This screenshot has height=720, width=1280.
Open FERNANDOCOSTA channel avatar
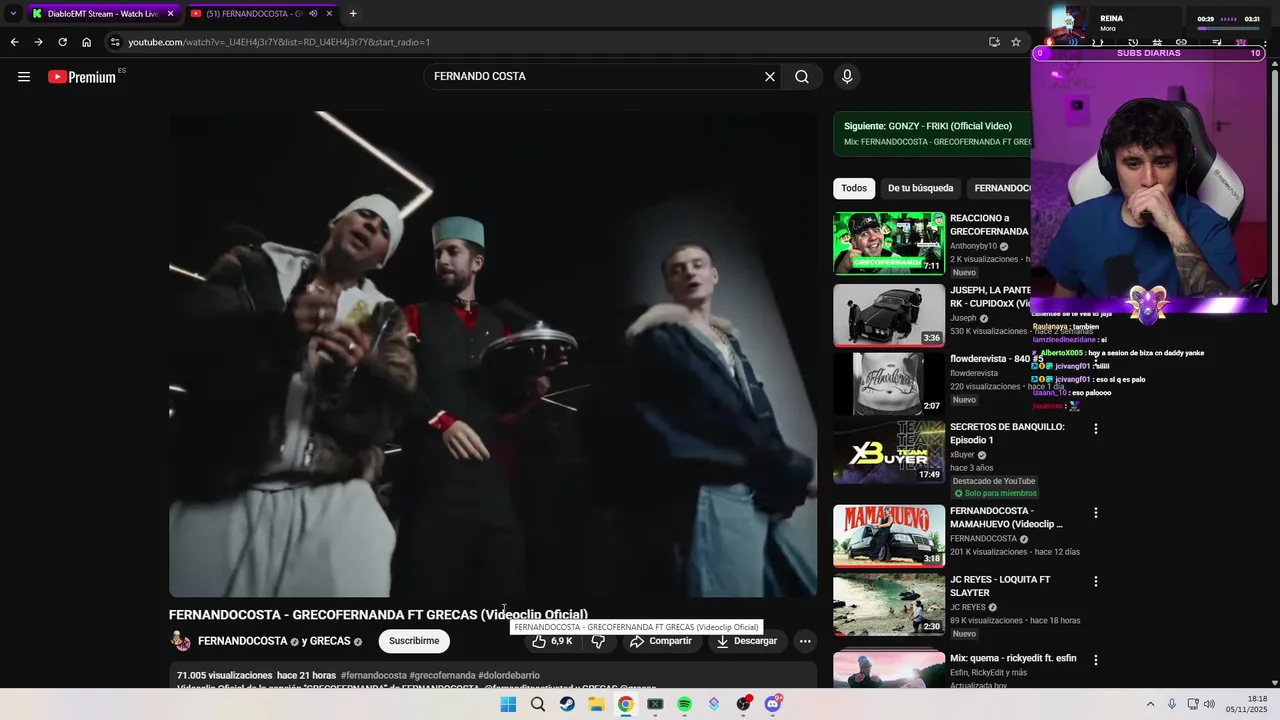pyautogui.click(x=180, y=641)
